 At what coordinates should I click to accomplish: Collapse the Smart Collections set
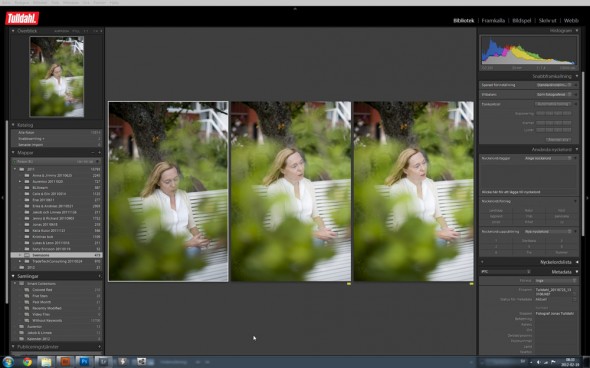click(x=15, y=283)
